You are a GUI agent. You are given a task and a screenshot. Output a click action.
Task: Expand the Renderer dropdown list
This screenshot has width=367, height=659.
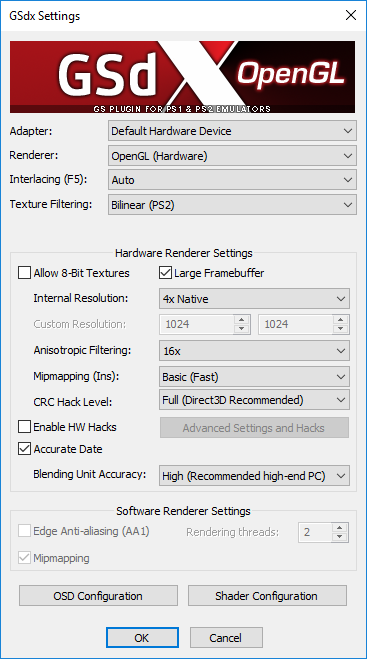click(x=232, y=156)
